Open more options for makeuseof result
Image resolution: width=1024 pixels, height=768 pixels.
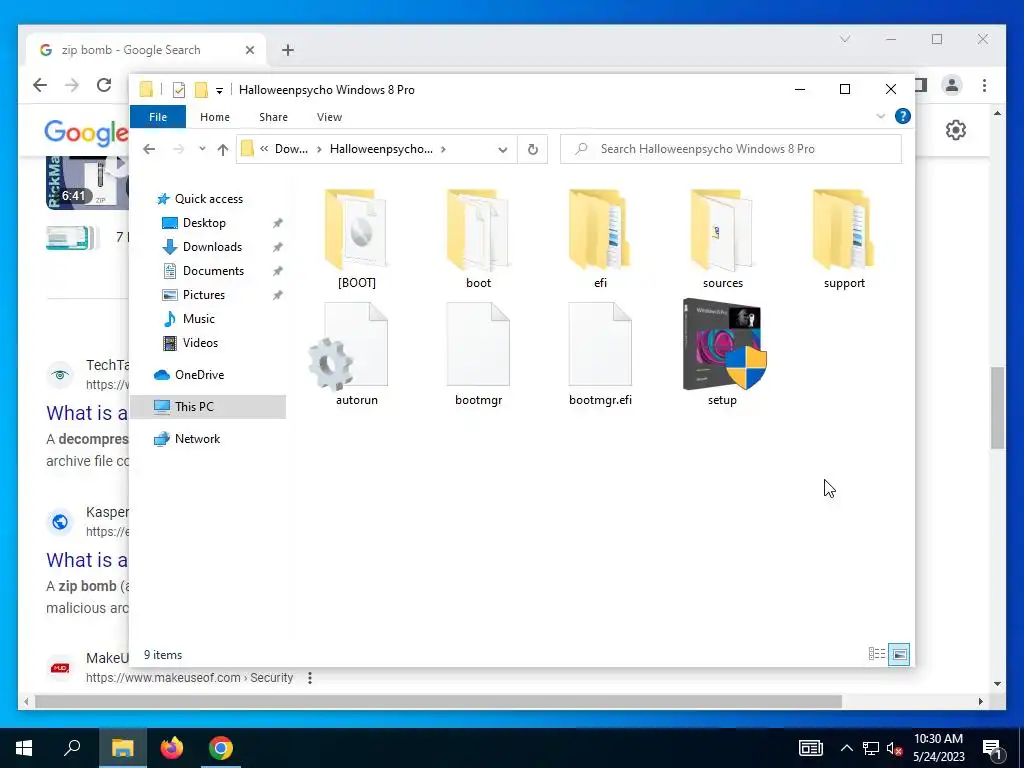[310, 678]
